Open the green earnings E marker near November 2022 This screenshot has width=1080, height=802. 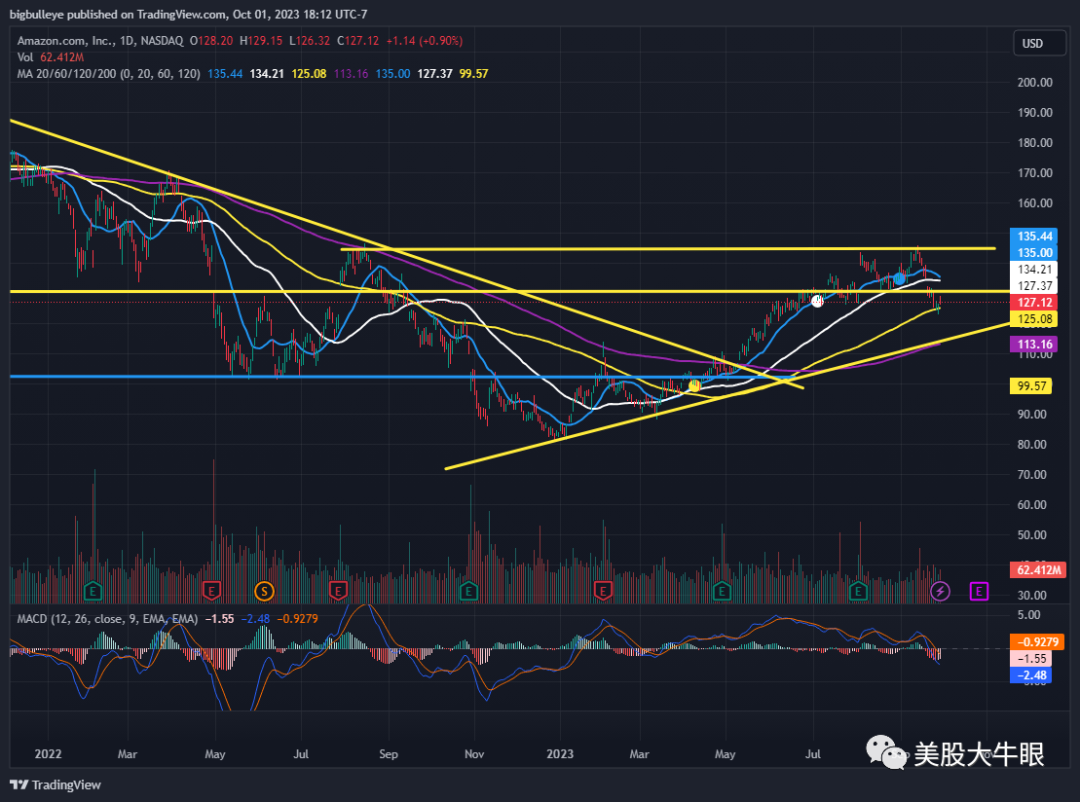tap(469, 590)
